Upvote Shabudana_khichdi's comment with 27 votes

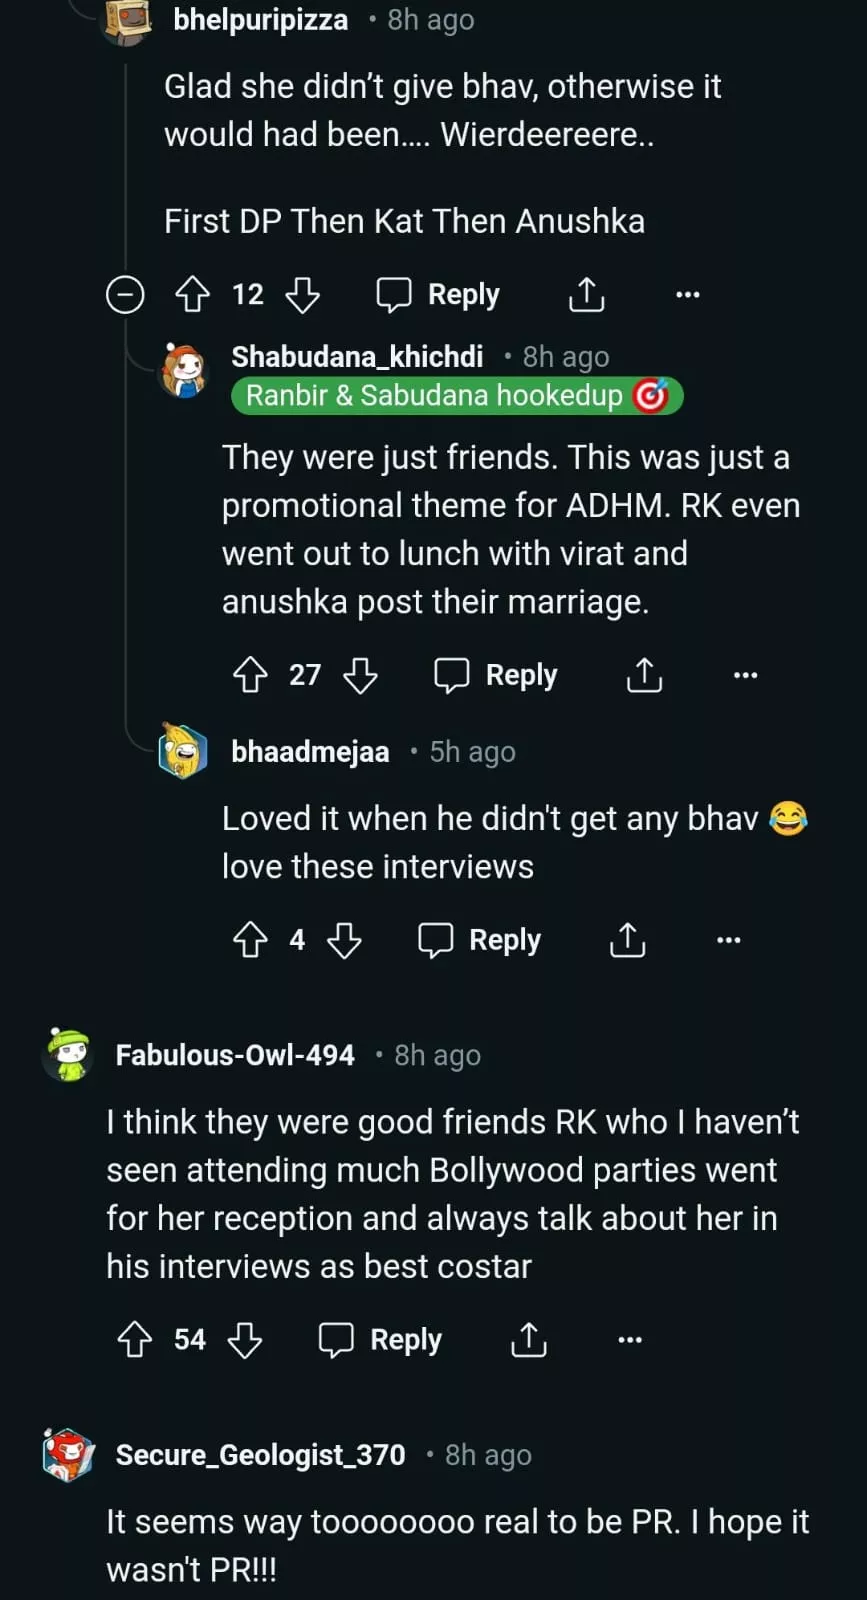[250, 675]
